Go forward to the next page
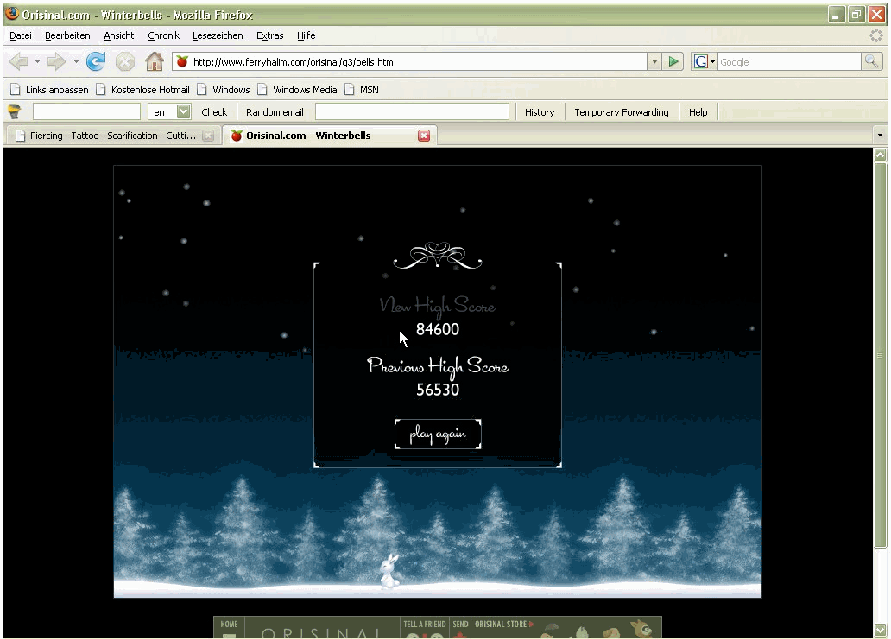The height and width of the screenshot is (639, 891). click(x=56, y=61)
